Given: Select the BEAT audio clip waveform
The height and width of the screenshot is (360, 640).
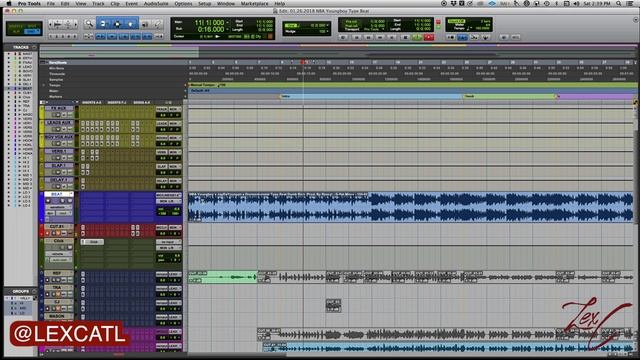Looking at the screenshot, I should (410, 207).
